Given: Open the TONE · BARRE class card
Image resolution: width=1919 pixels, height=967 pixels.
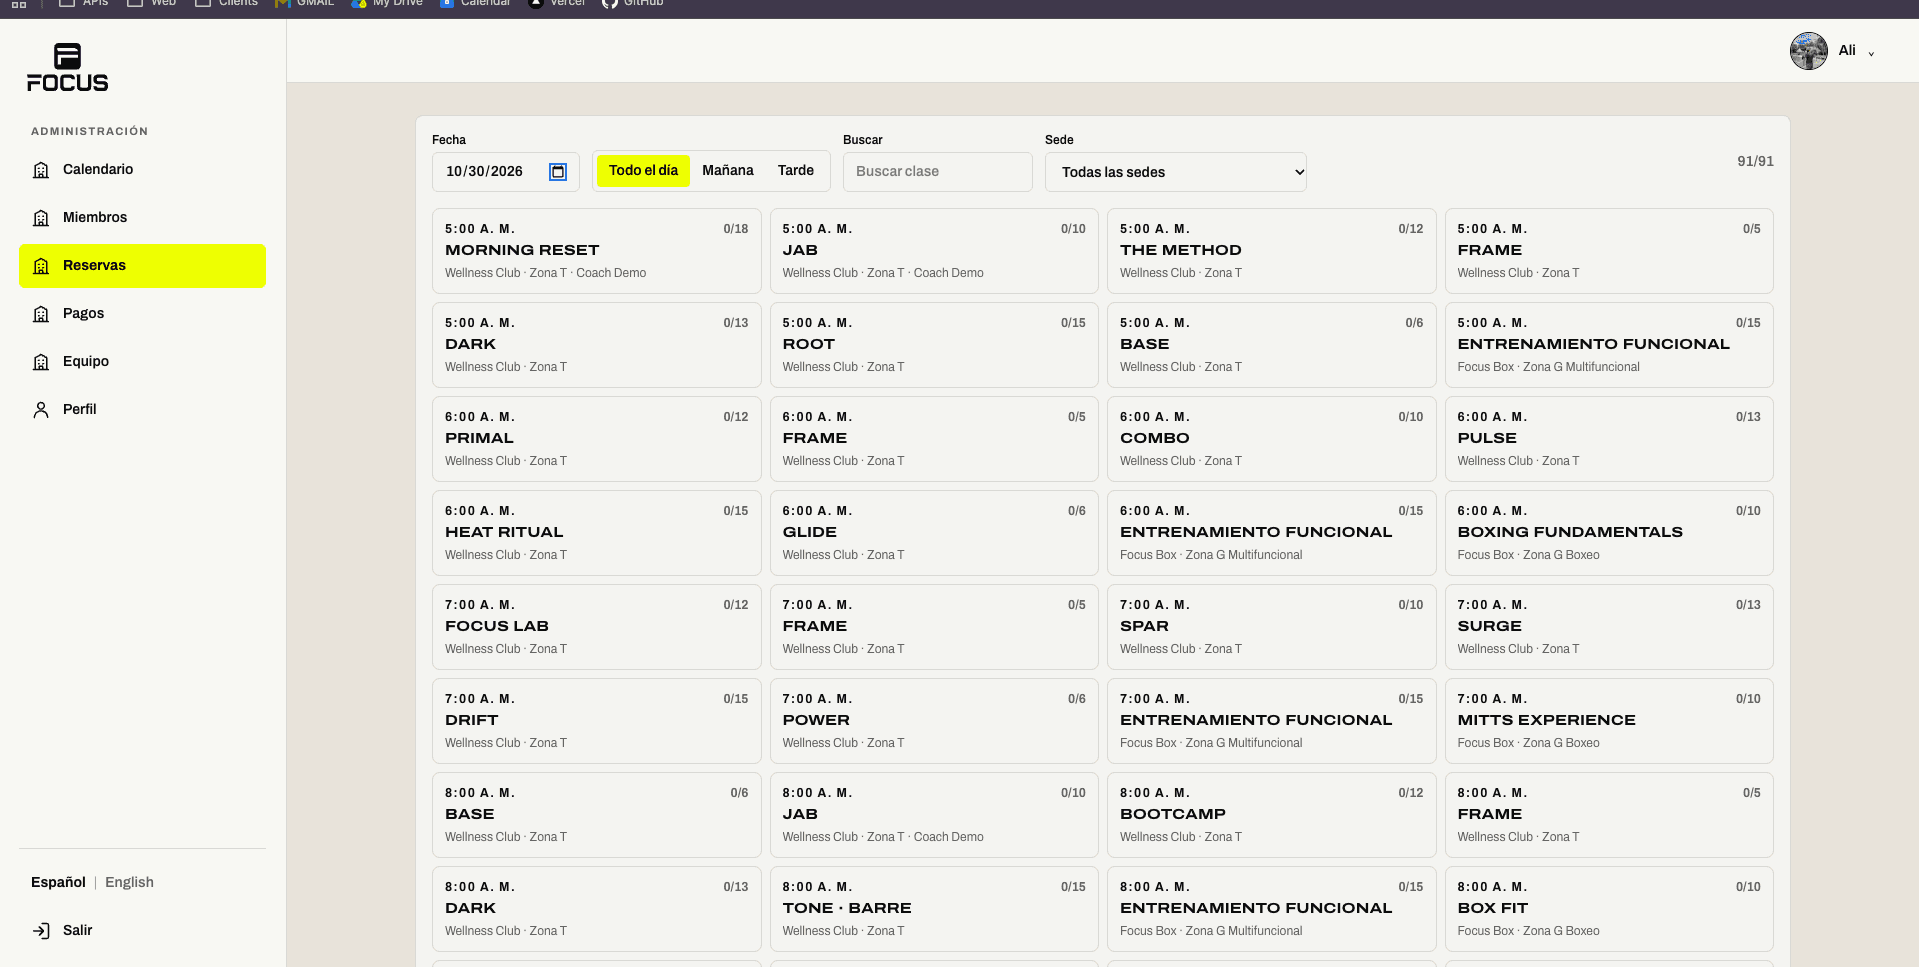Looking at the screenshot, I should [934, 909].
